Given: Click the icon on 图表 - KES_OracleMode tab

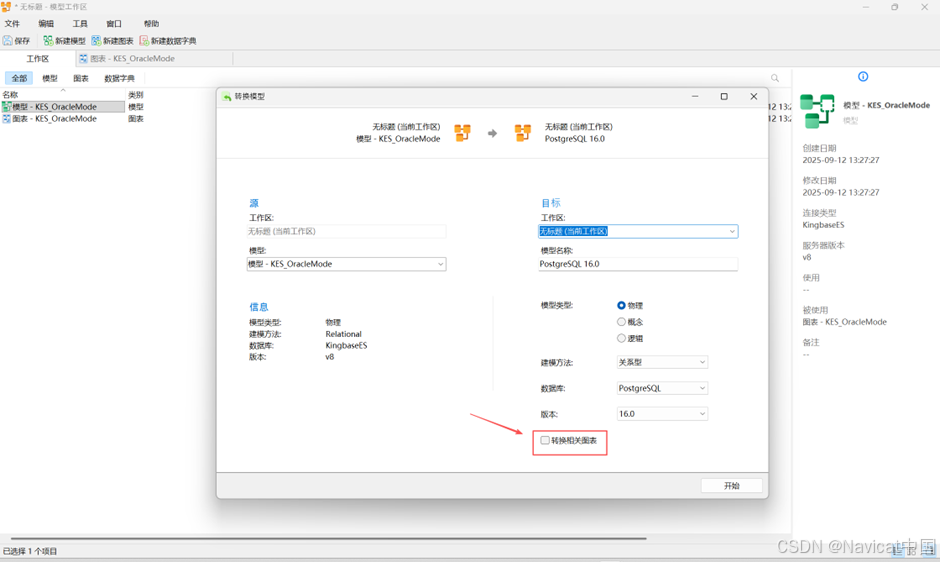Looking at the screenshot, I should [x=83, y=59].
